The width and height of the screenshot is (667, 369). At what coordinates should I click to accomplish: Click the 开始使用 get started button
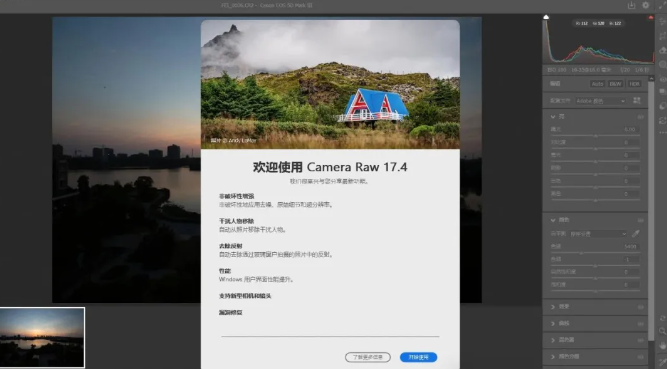pyautogui.click(x=419, y=357)
